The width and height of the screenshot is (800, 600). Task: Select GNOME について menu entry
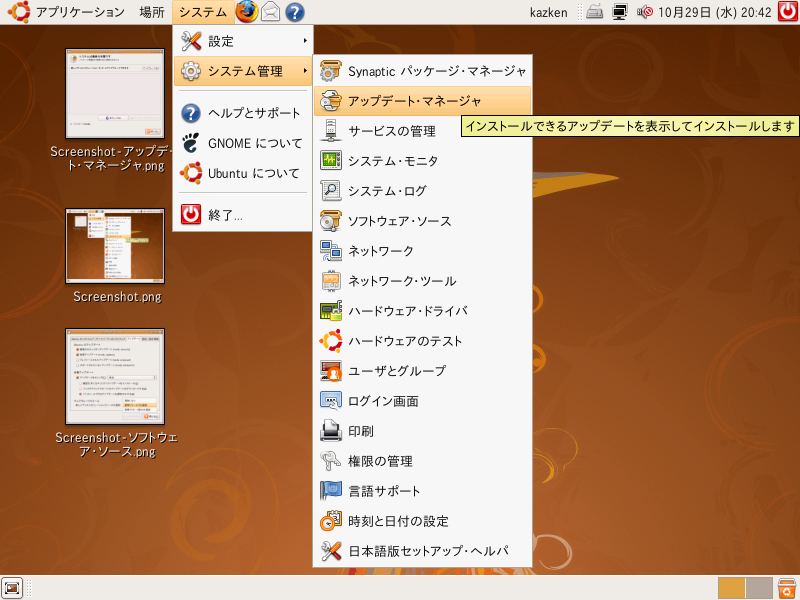pyautogui.click(x=243, y=143)
